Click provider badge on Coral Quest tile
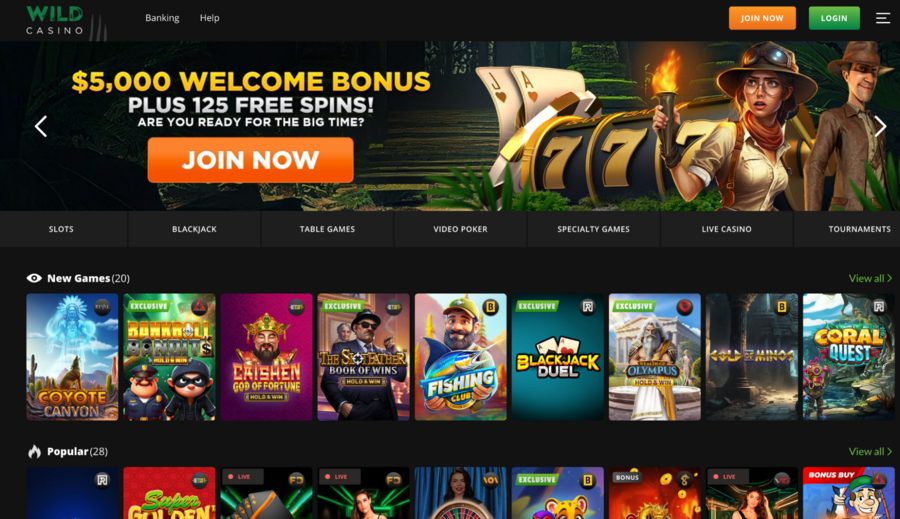The height and width of the screenshot is (519, 900). [878, 307]
